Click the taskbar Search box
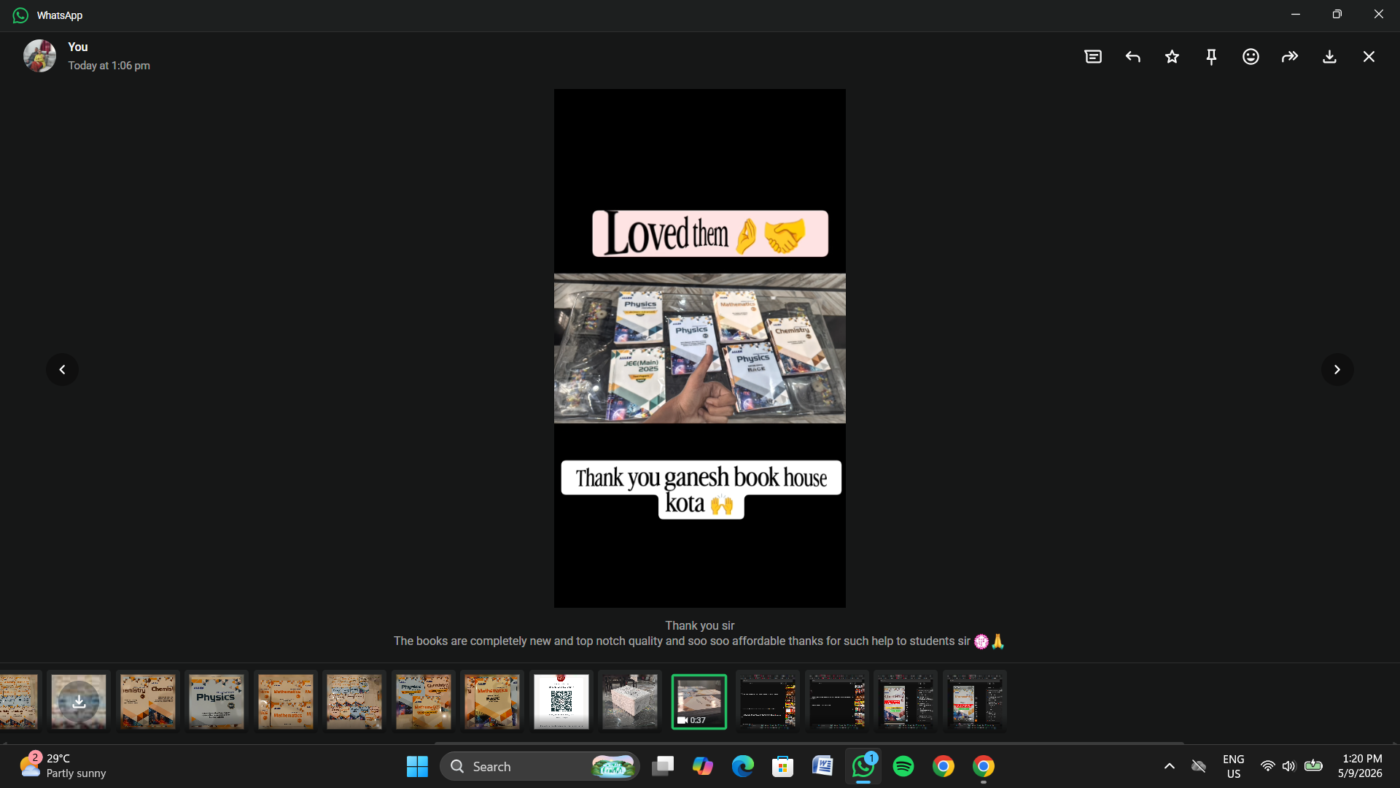1400x788 pixels. (x=540, y=767)
